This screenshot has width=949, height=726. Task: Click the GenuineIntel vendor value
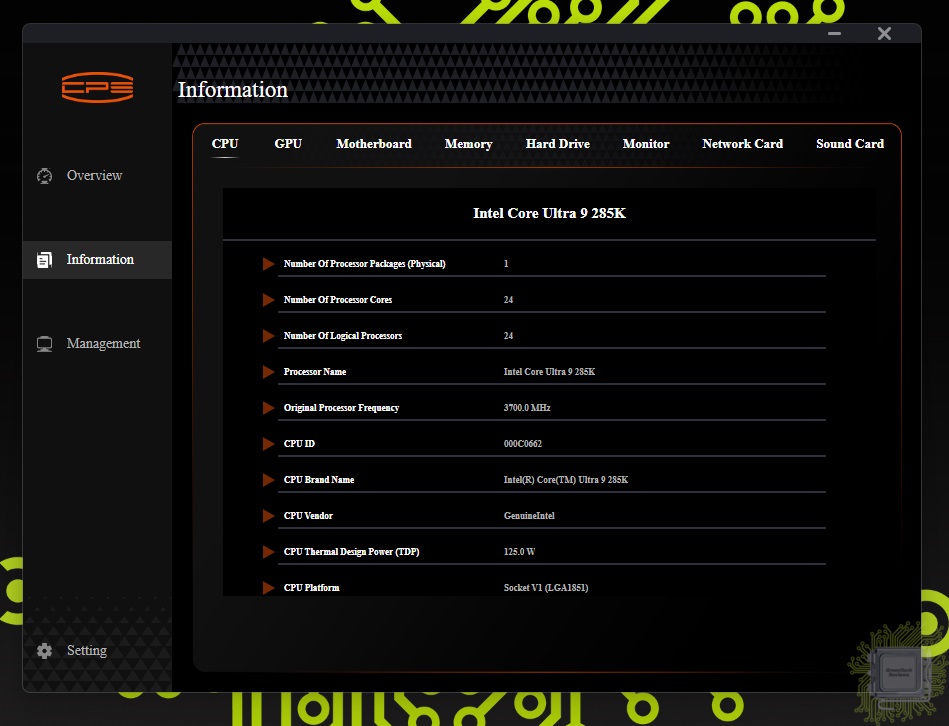(x=529, y=516)
